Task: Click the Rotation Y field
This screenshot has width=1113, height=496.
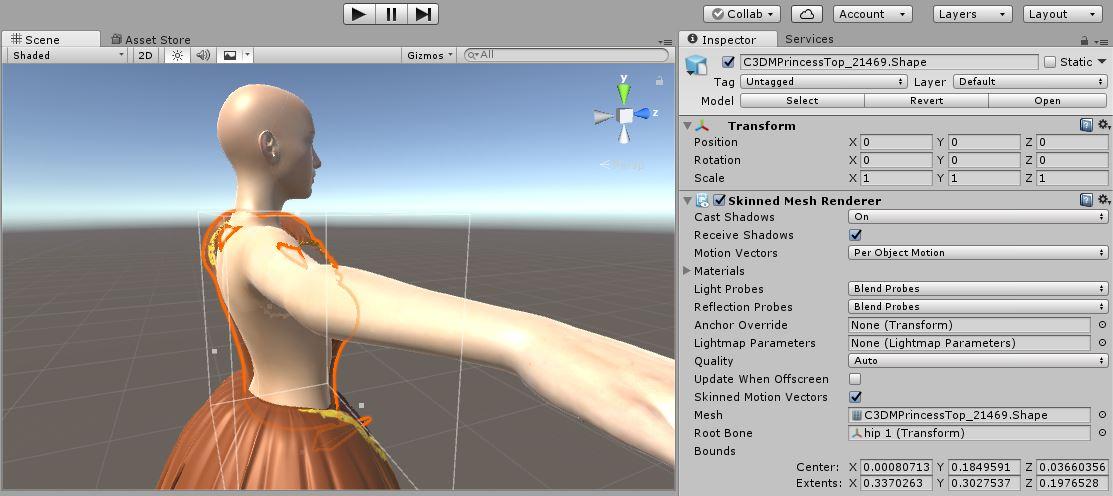Action: pos(985,160)
